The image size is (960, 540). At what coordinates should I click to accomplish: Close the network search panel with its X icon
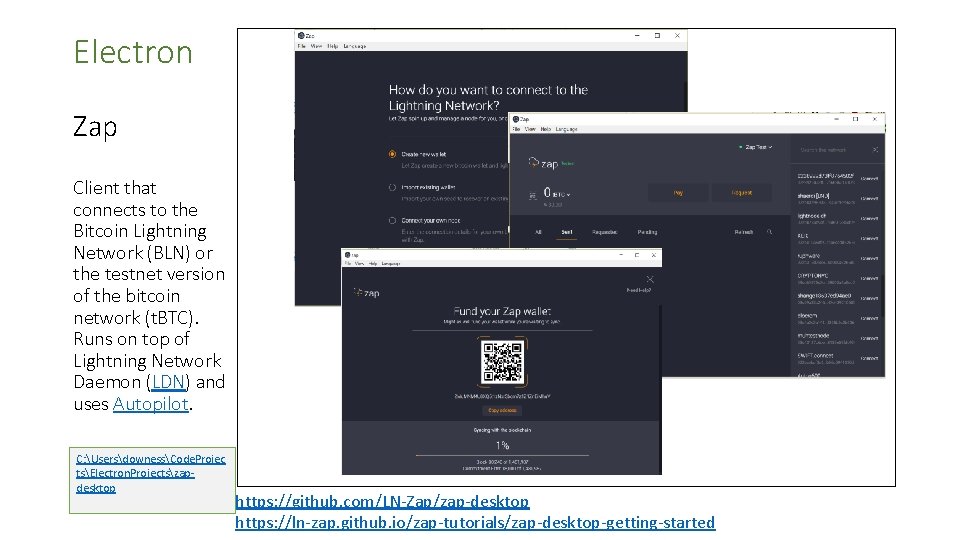[x=876, y=150]
